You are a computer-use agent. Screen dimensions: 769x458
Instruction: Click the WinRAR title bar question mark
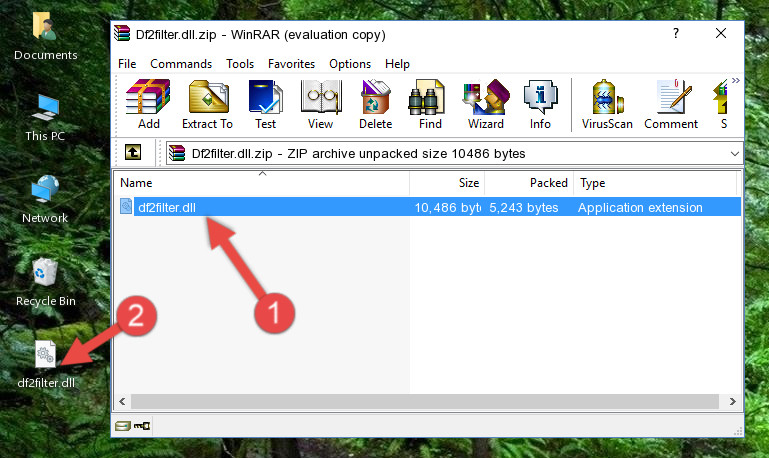(x=676, y=33)
